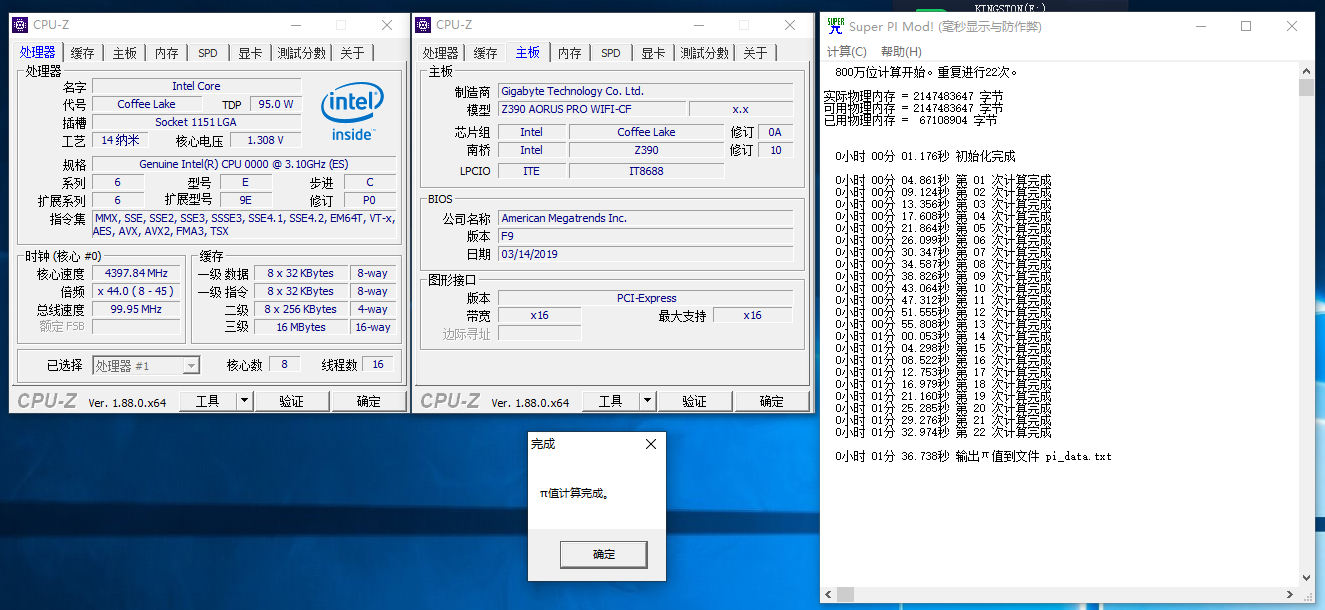Click the LPCIO chip value IT8688
Viewport: 1325px width, 610px height.
pyautogui.click(x=646, y=171)
